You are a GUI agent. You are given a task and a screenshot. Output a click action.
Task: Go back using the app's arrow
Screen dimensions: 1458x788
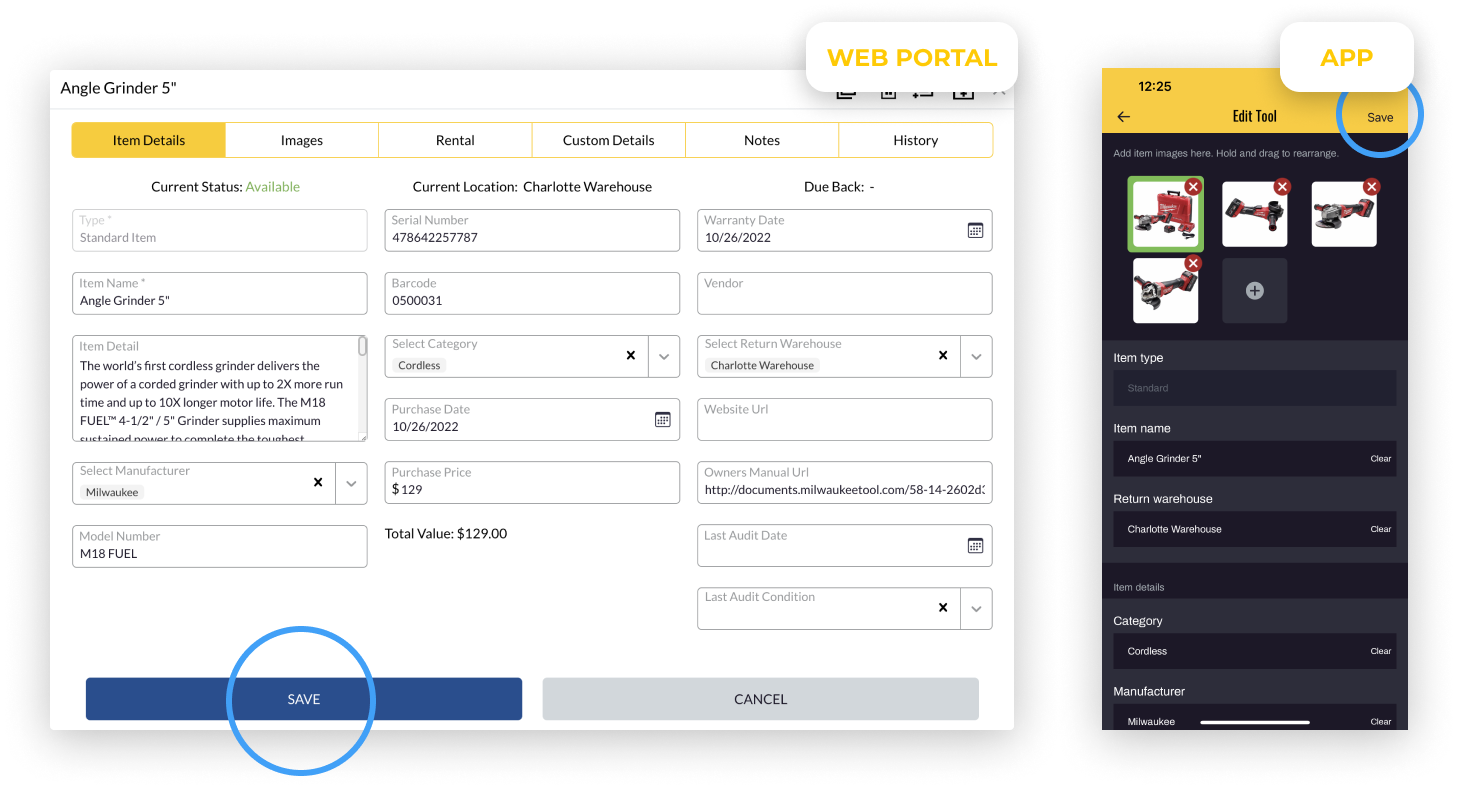point(1124,117)
